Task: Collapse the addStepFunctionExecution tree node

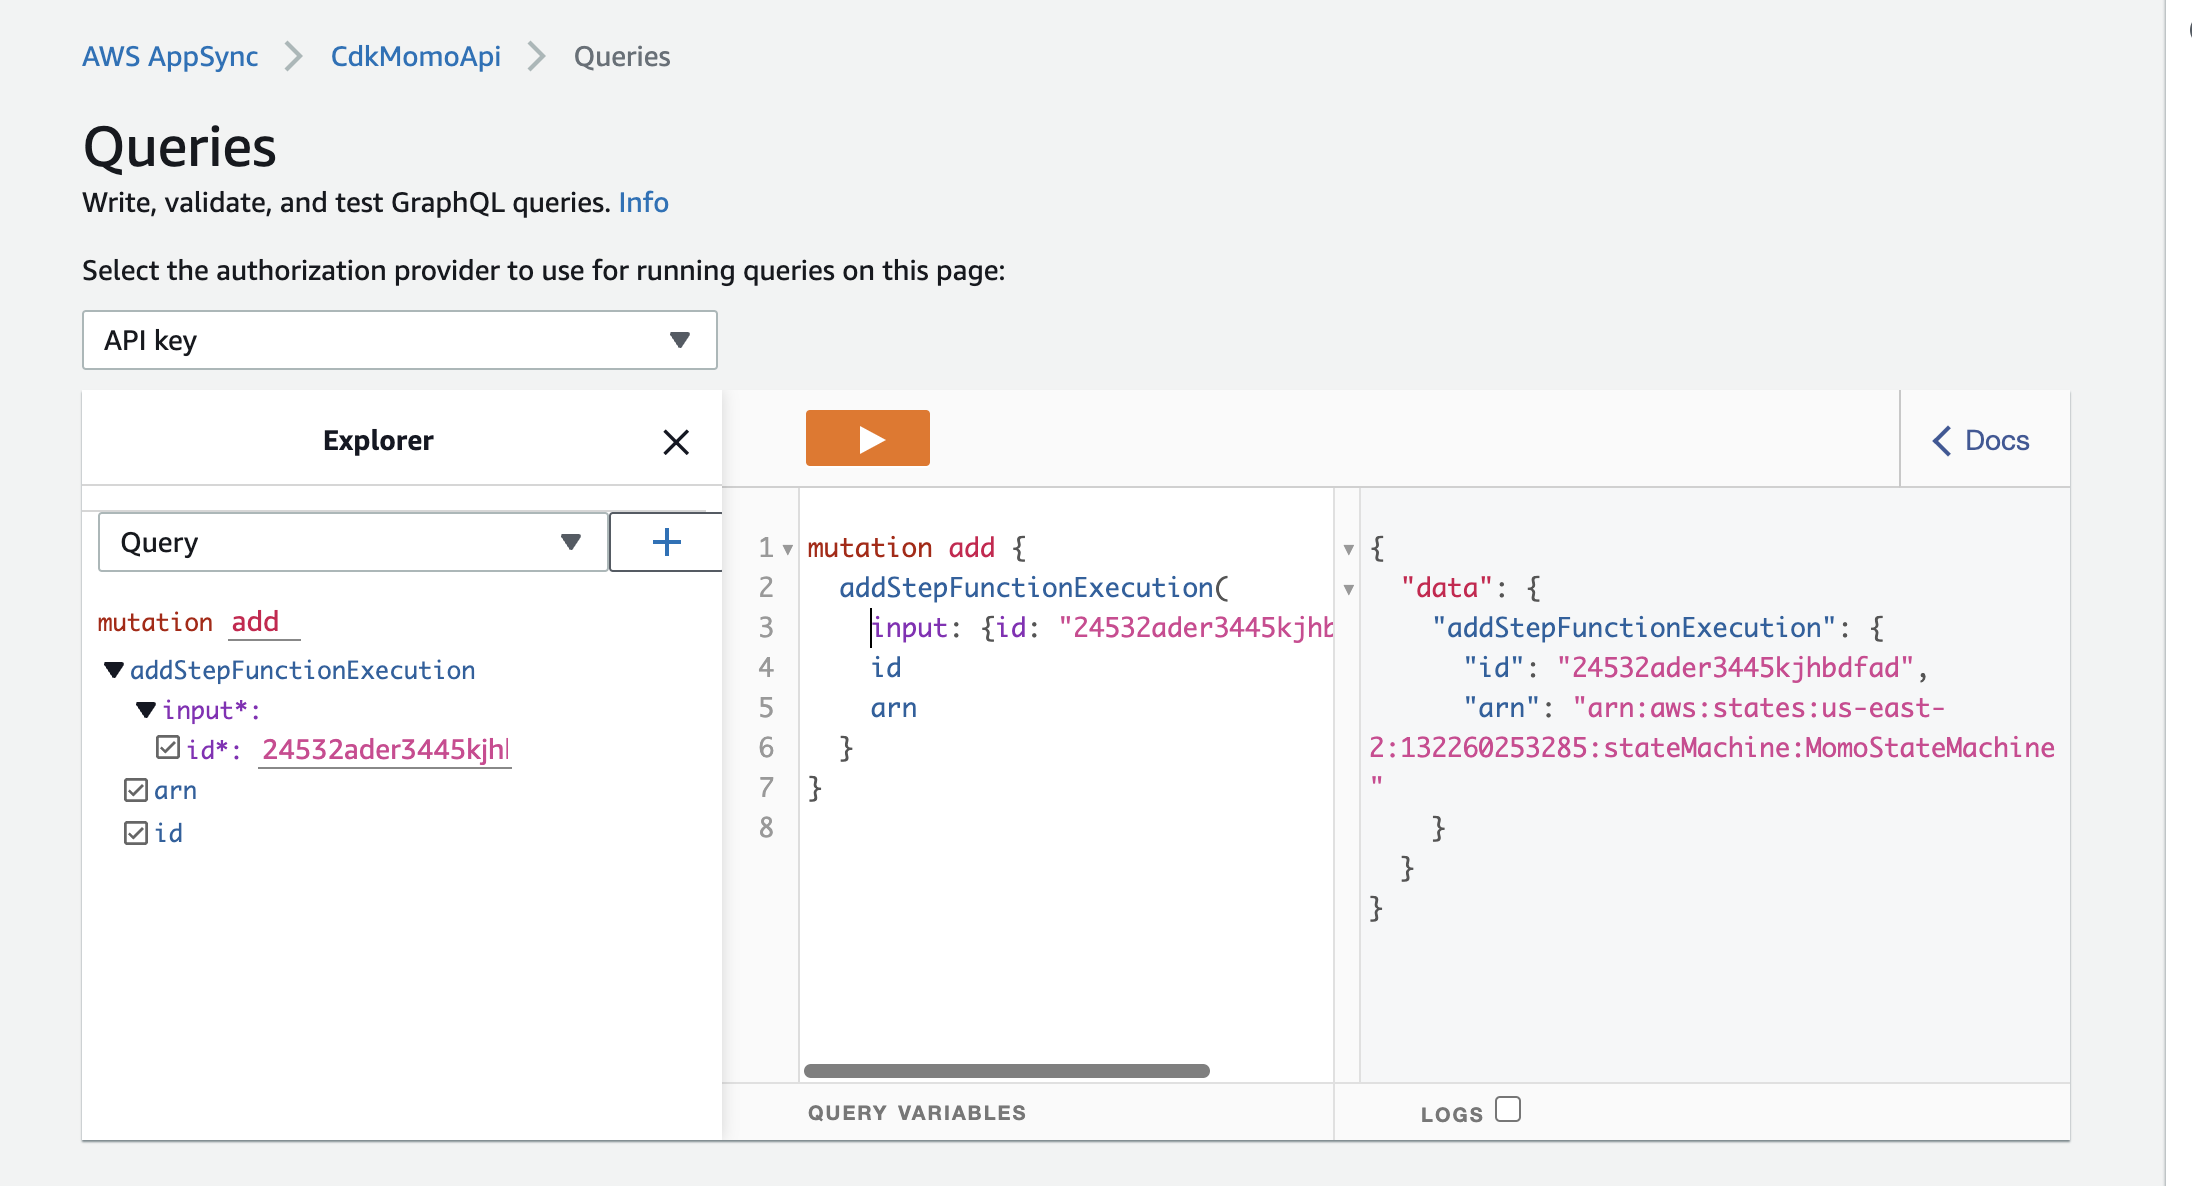Action: click(114, 669)
